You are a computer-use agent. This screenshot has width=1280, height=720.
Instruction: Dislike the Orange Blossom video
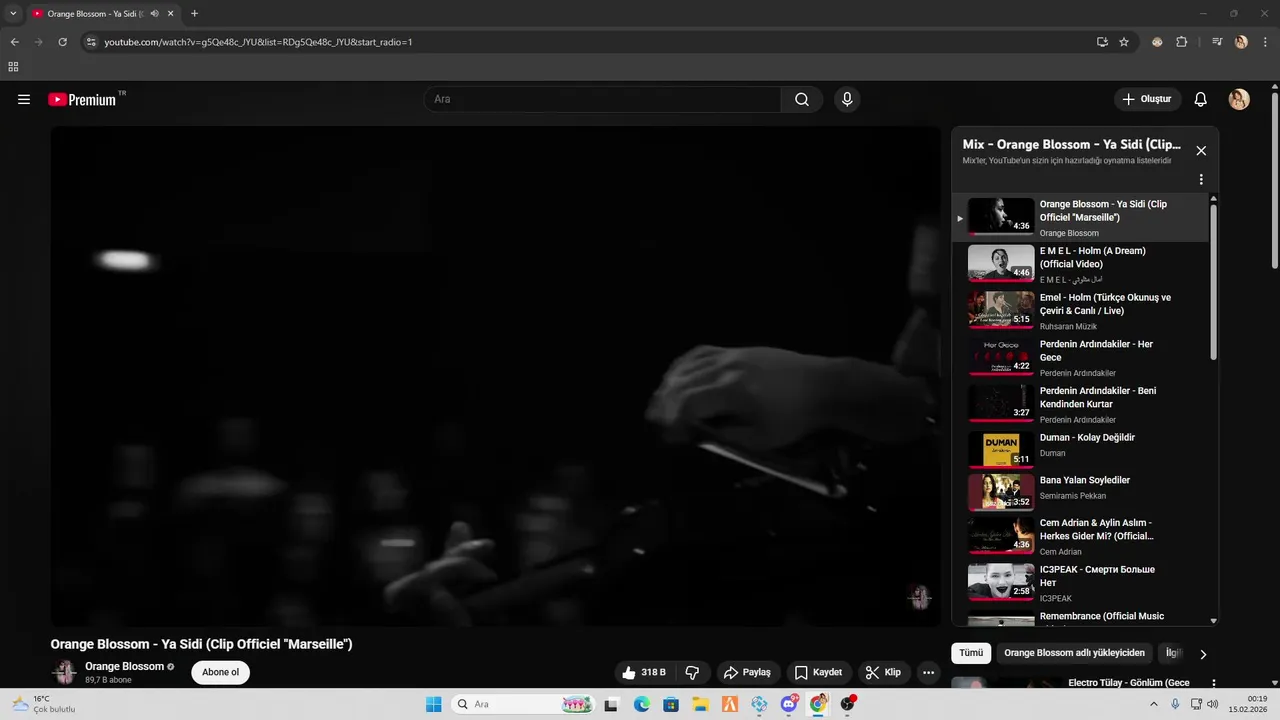[692, 672]
